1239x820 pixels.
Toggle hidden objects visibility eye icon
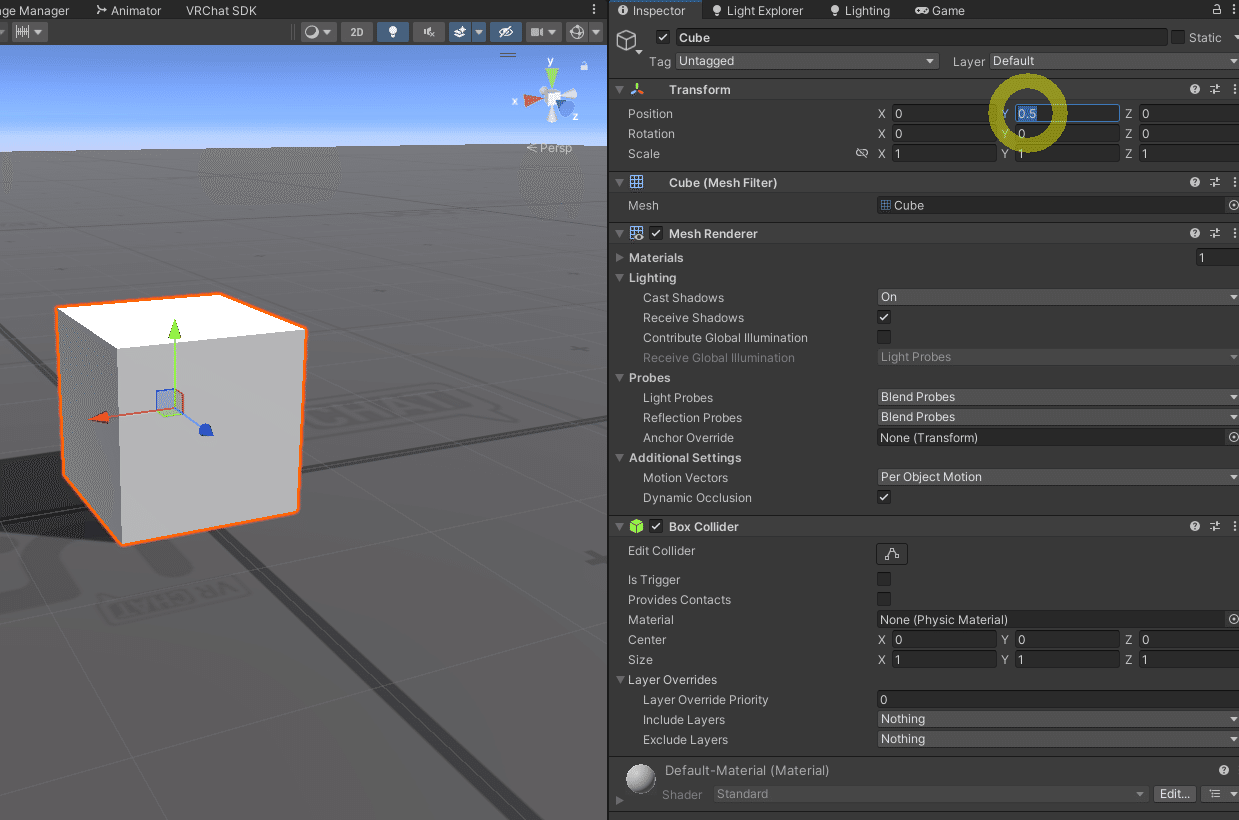pos(505,32)
